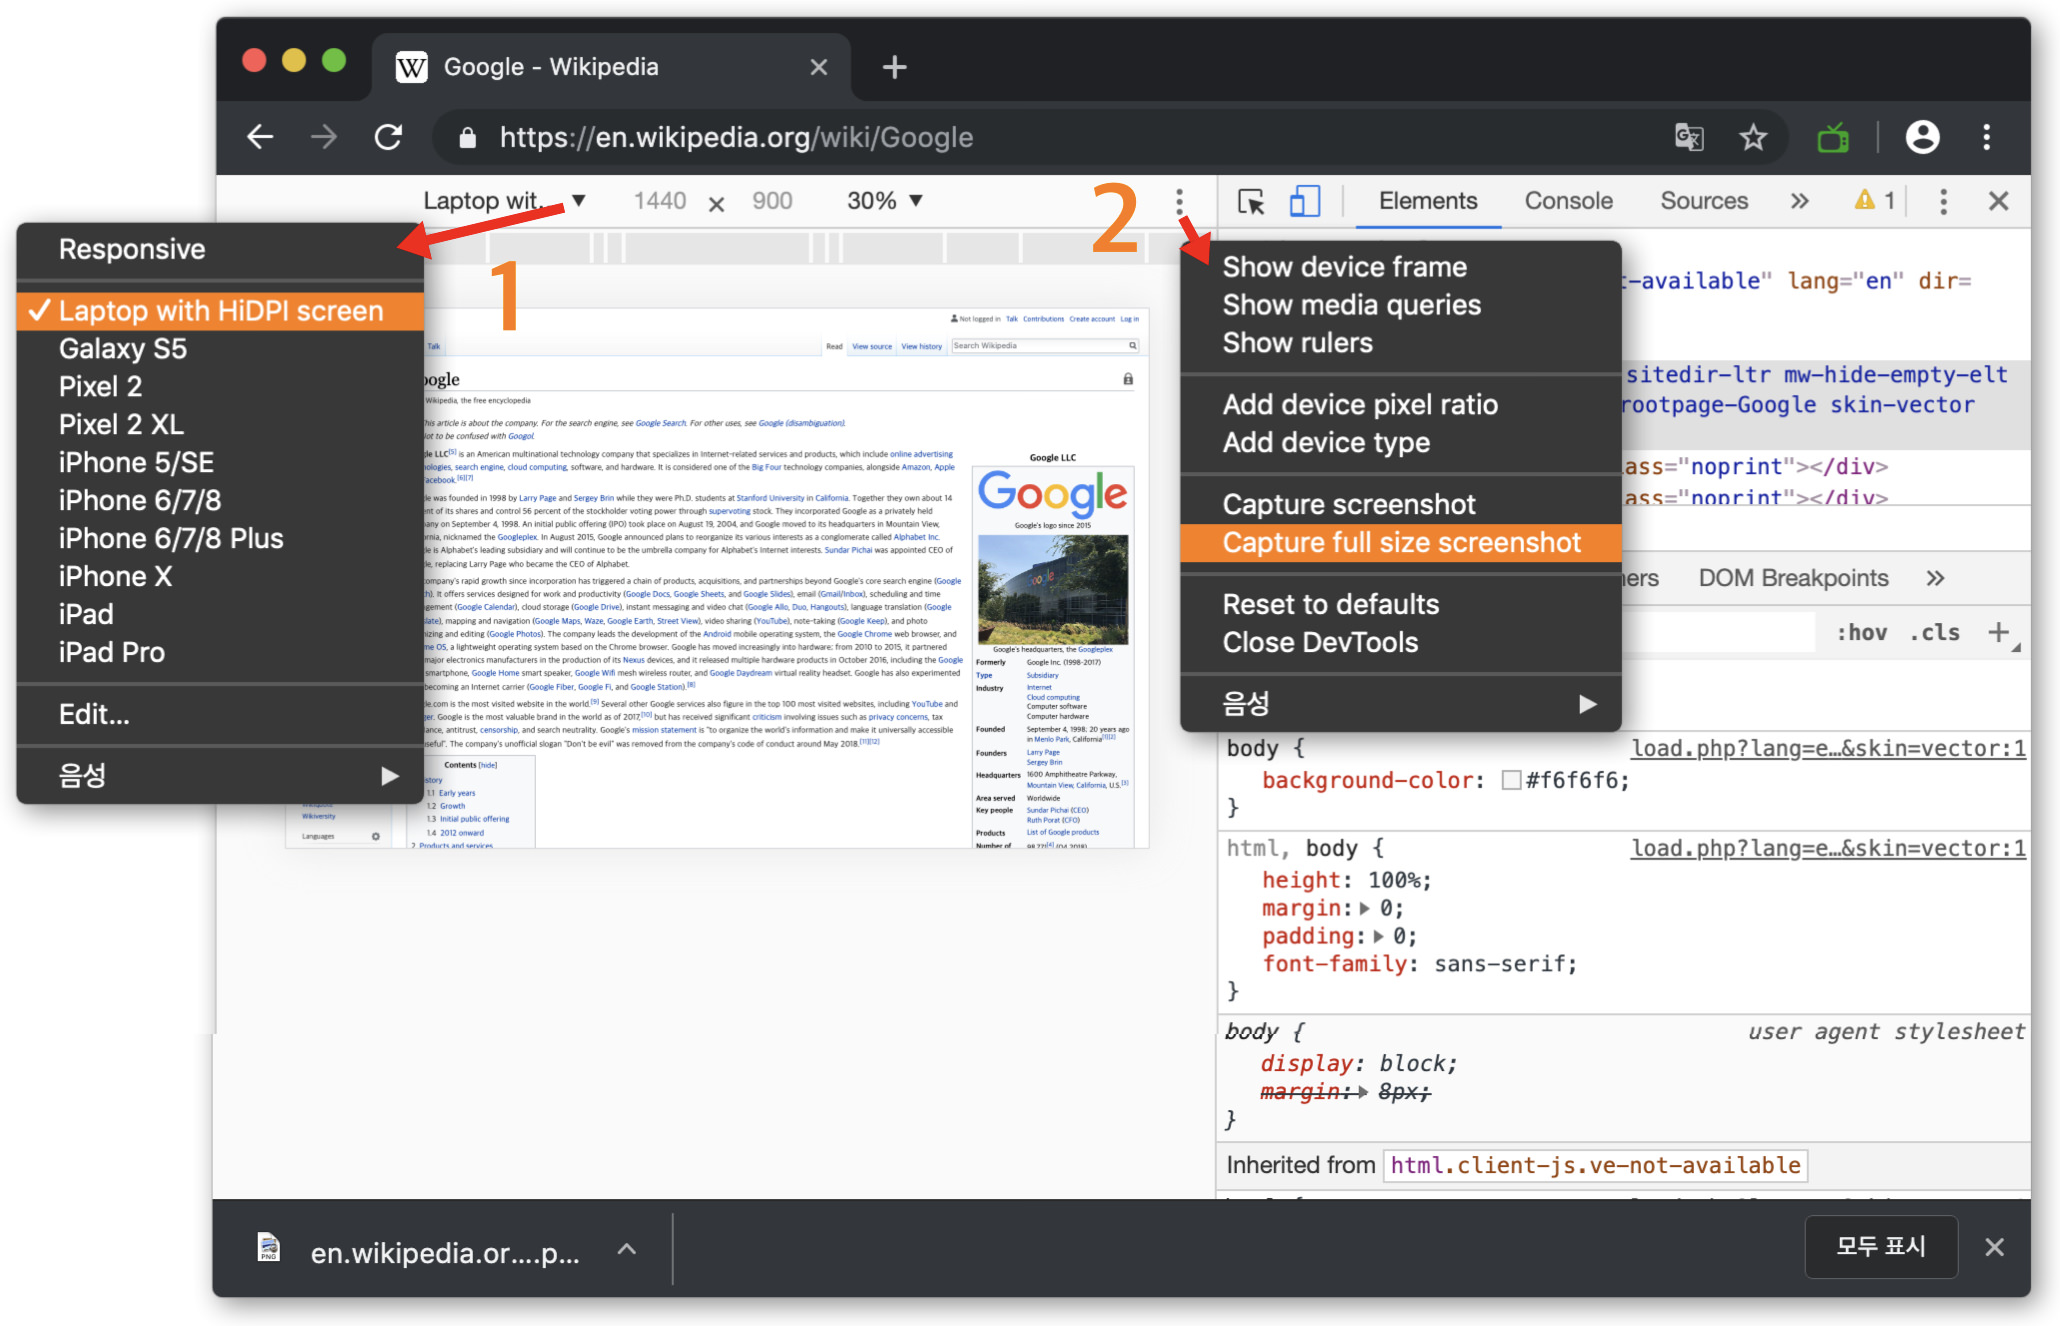Click the Google Translate icon in address bar

click(1689, 137)
